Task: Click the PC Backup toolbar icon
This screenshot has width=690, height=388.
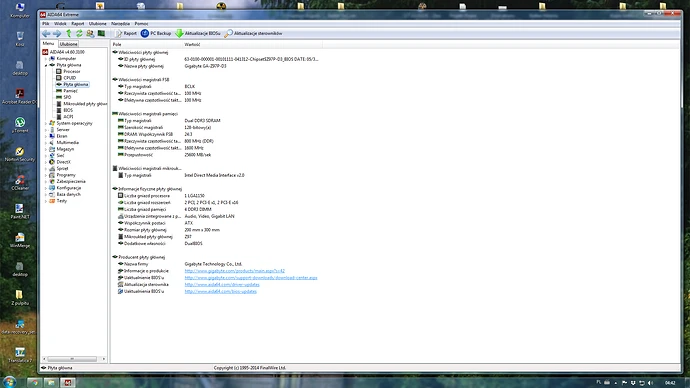Action: click(145, 33)
